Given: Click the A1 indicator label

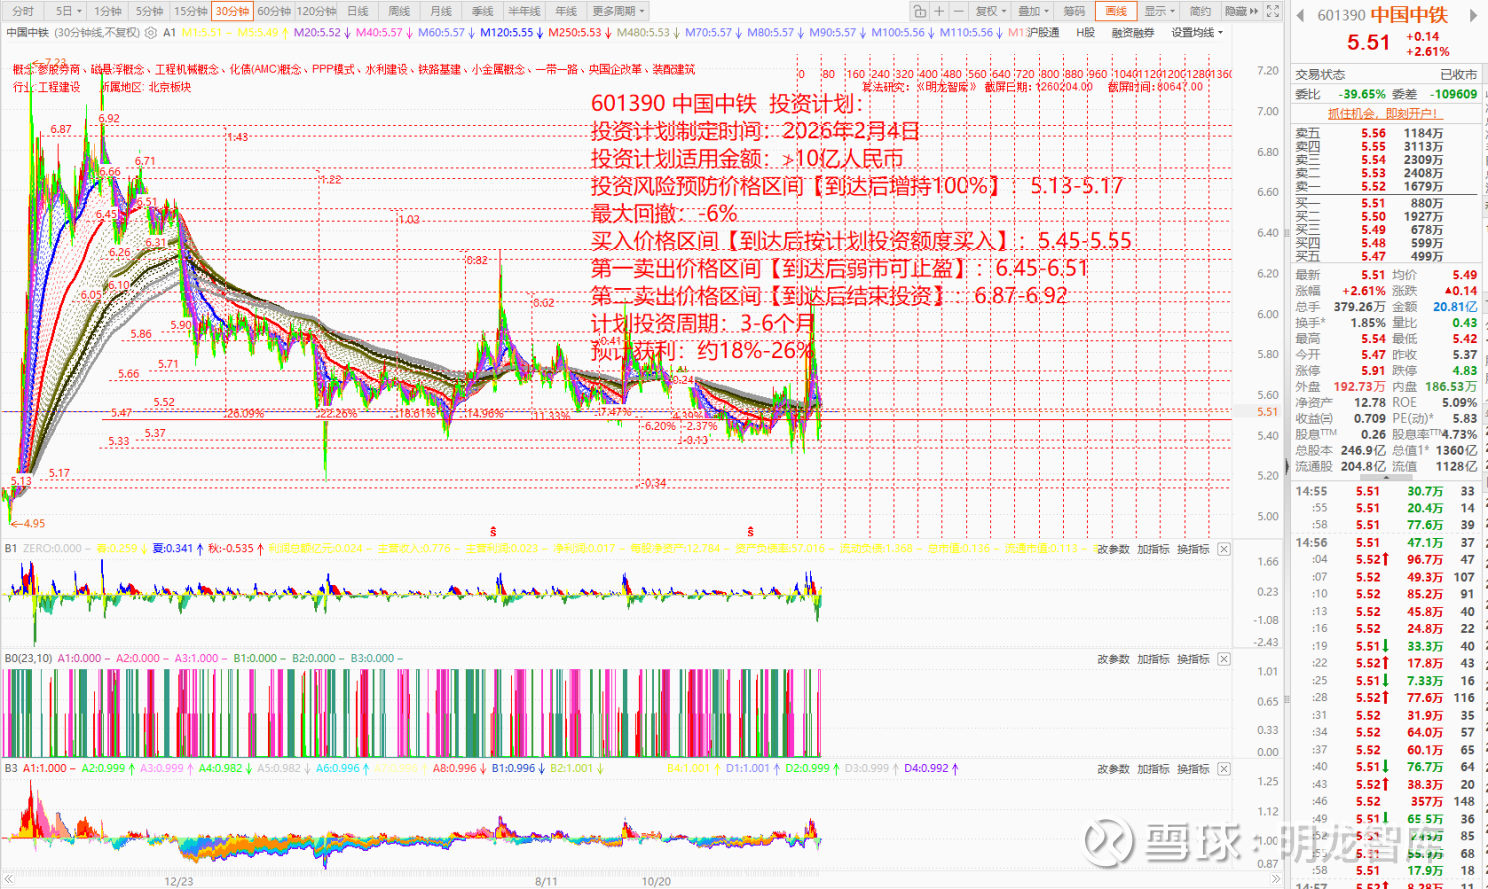Looking at the screenshot, I should click(169, 33).
